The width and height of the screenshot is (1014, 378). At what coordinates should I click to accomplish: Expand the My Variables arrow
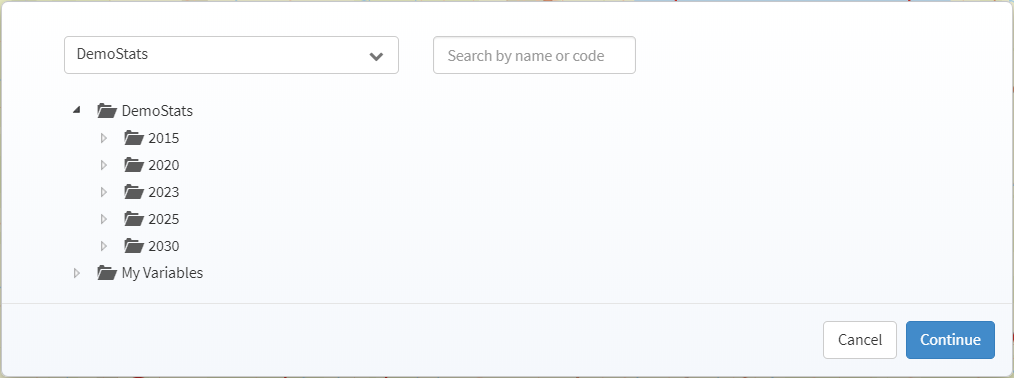[x=77, y=273]
